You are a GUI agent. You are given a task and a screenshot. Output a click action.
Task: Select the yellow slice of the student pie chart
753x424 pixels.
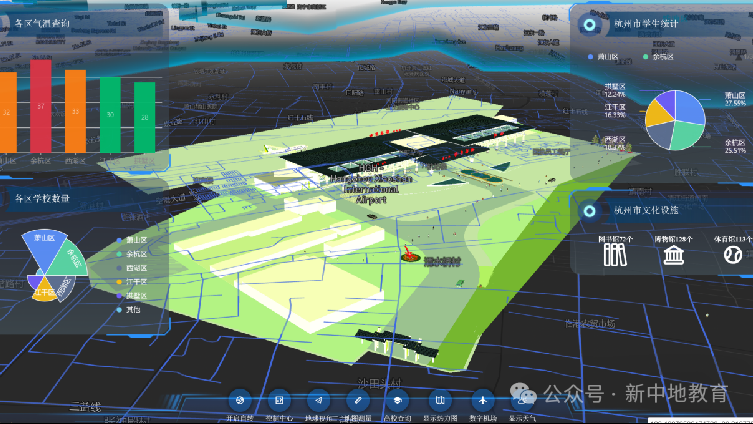[x=656, y=114]
